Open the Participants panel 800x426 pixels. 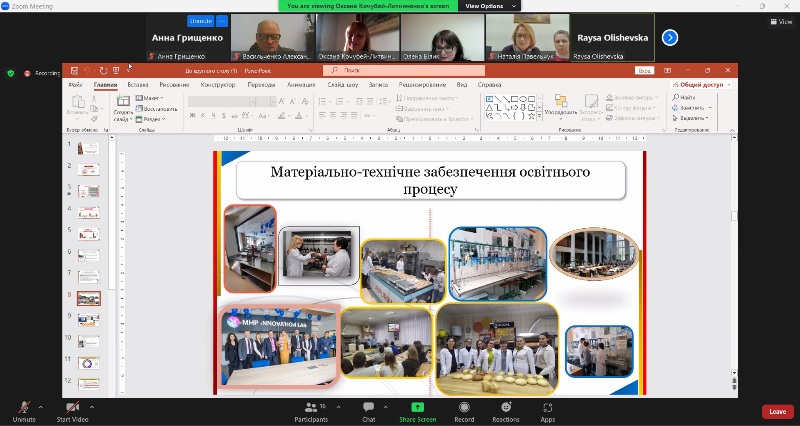(311, 409)
